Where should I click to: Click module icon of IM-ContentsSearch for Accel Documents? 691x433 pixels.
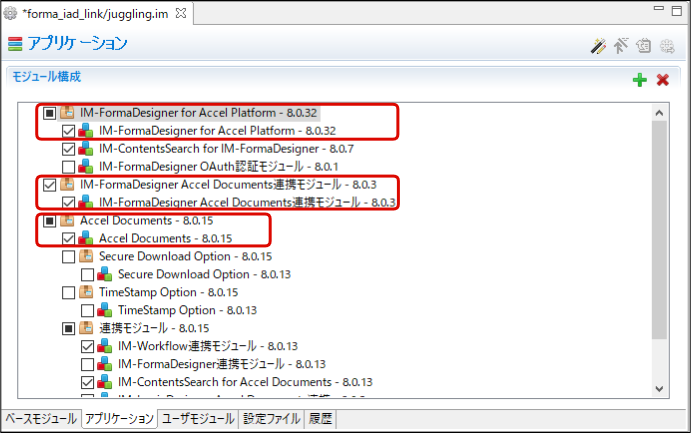pyautogui.click(x=104, y=382)
